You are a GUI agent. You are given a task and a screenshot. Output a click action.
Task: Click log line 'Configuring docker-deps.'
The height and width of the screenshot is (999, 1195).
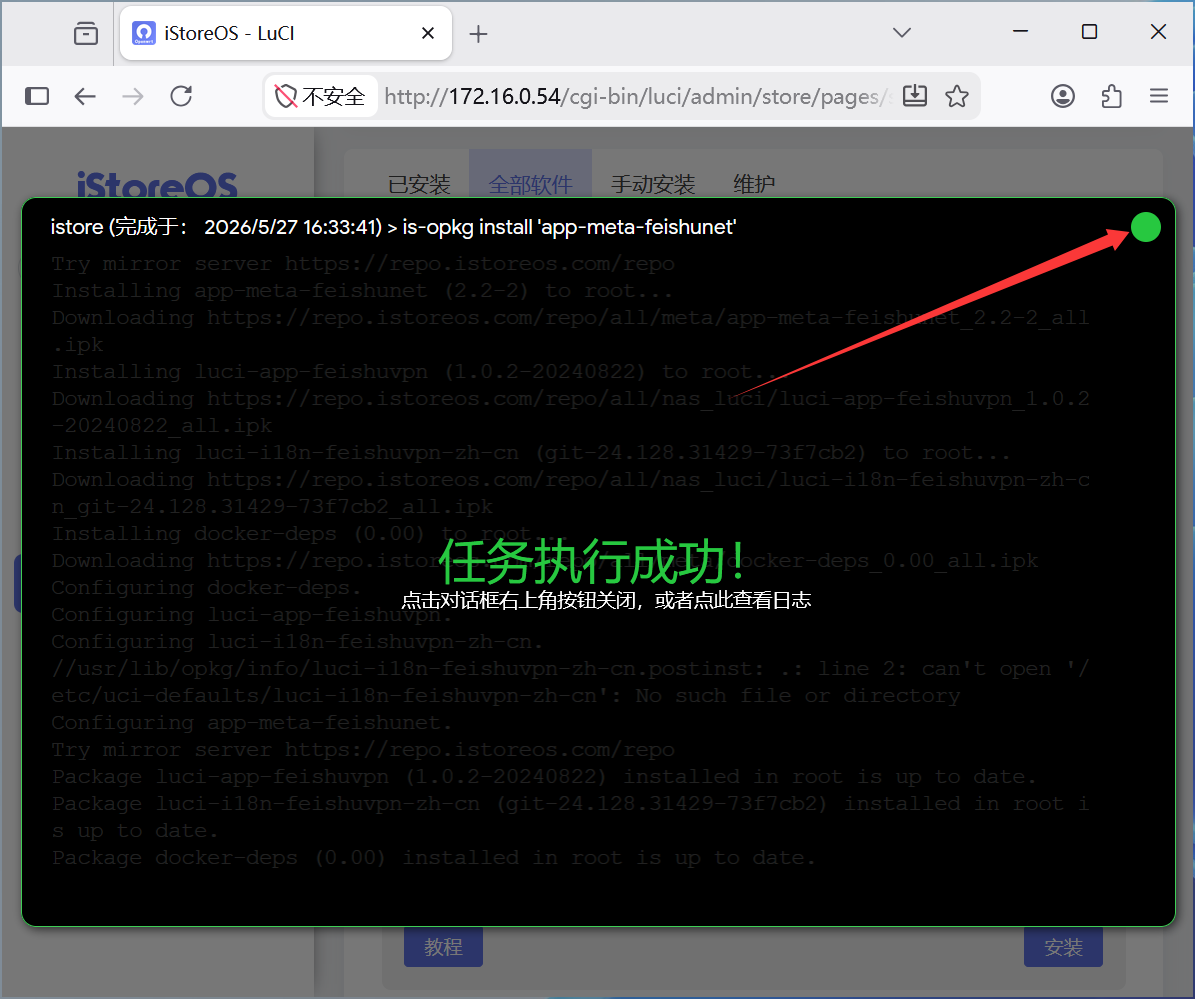pyautogui.click(x=206, y=588)
